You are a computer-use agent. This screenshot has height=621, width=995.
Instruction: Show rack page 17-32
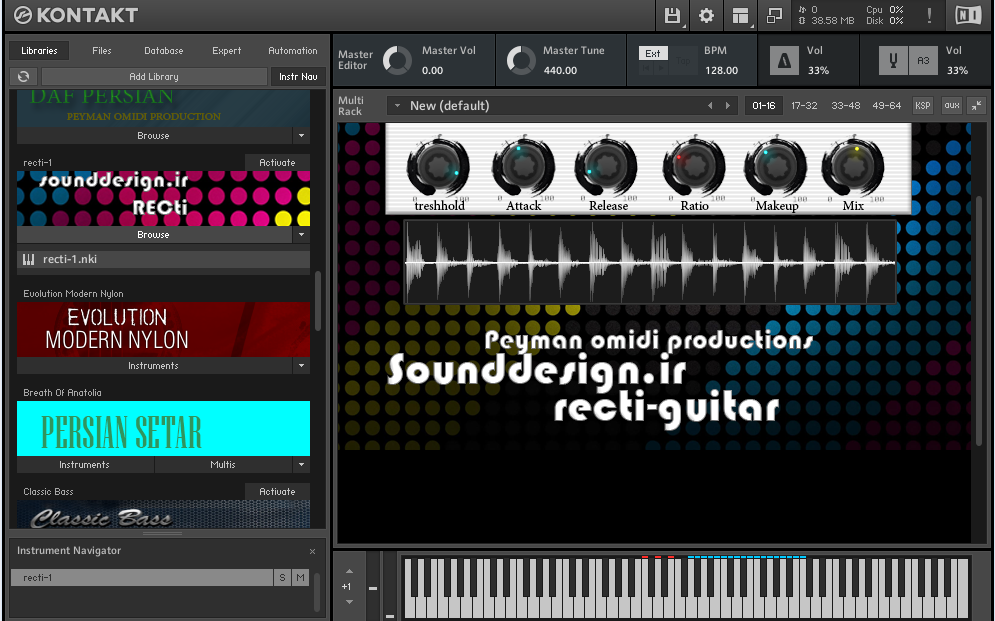click(x=804, y=105)
